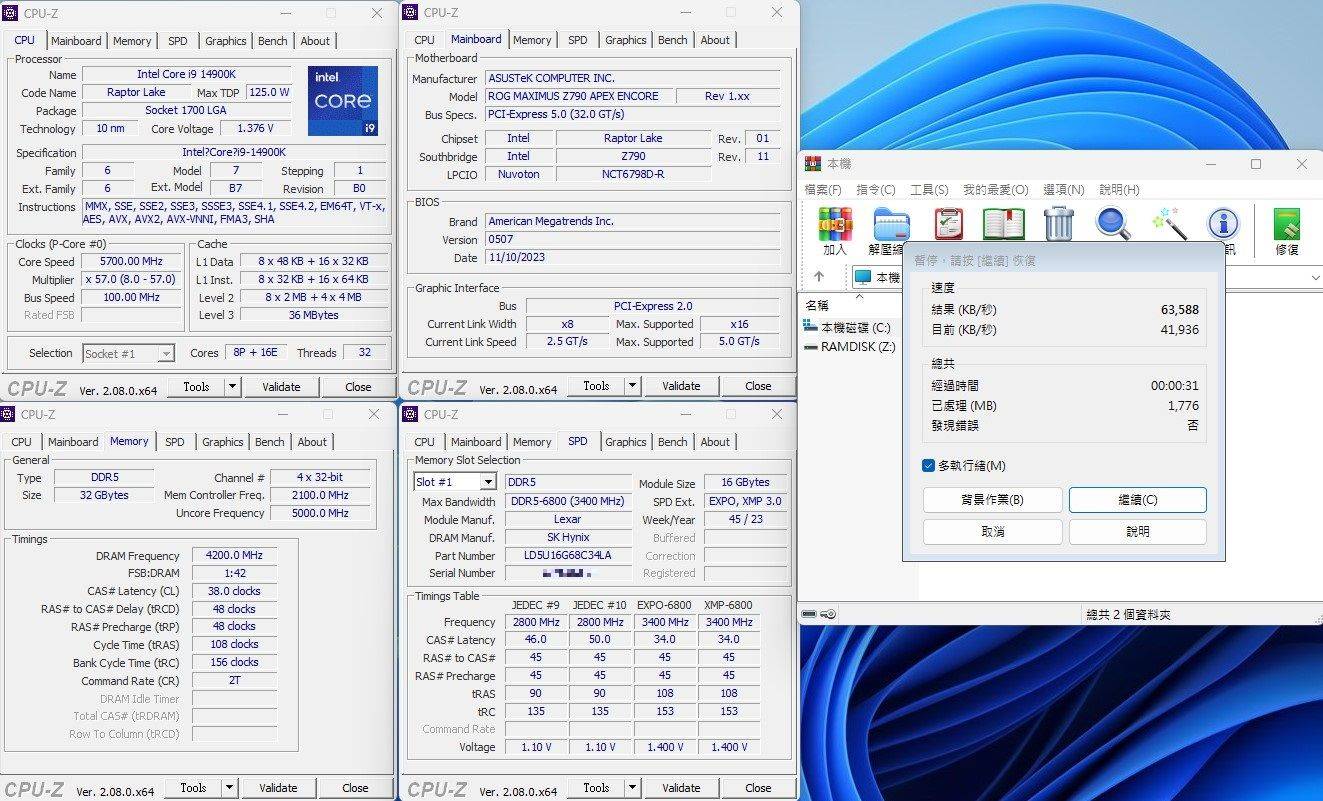Click Validate in the CPU-Z SPD window
This screenshot has height=801, width=1323.
click(x=681, y=788)
